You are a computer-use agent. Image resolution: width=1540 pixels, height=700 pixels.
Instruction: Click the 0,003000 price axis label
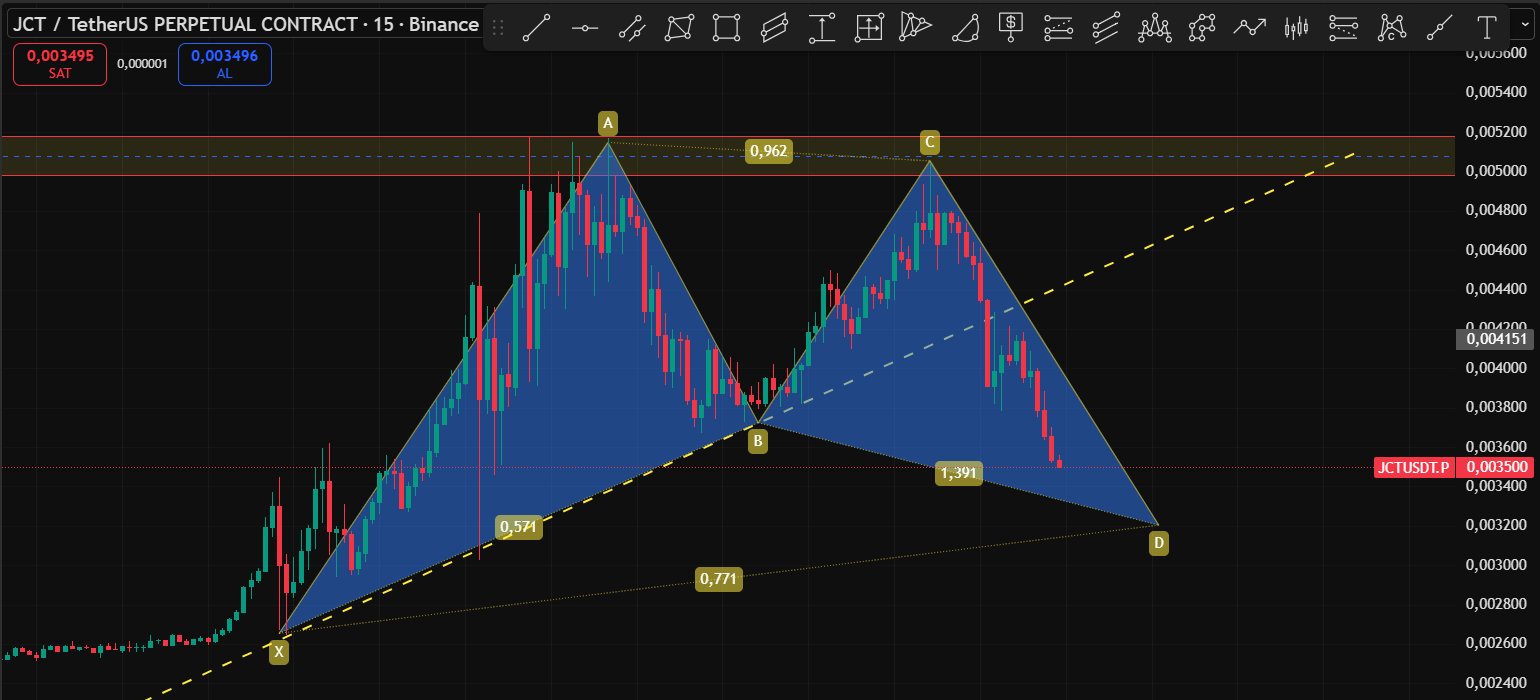point(1496,565)
